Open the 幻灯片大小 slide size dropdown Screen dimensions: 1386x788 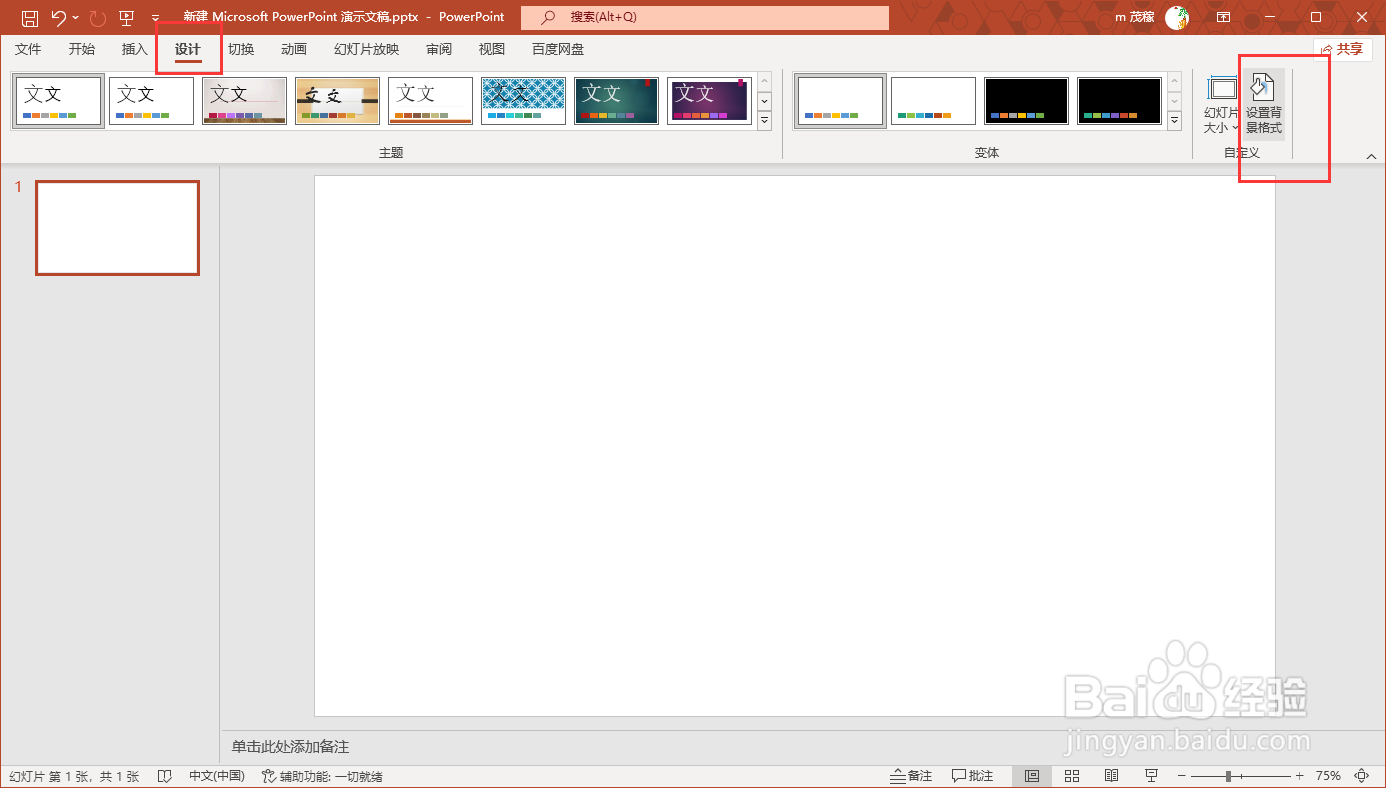click(1221, 105)
